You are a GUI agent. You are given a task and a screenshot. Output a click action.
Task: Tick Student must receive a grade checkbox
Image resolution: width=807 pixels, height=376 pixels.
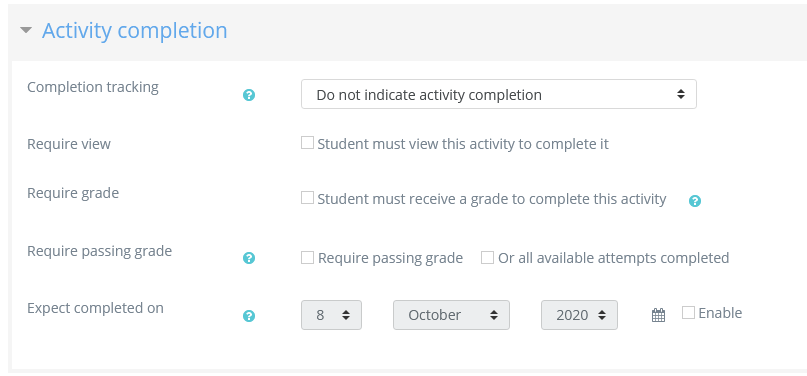click(307, 198)
